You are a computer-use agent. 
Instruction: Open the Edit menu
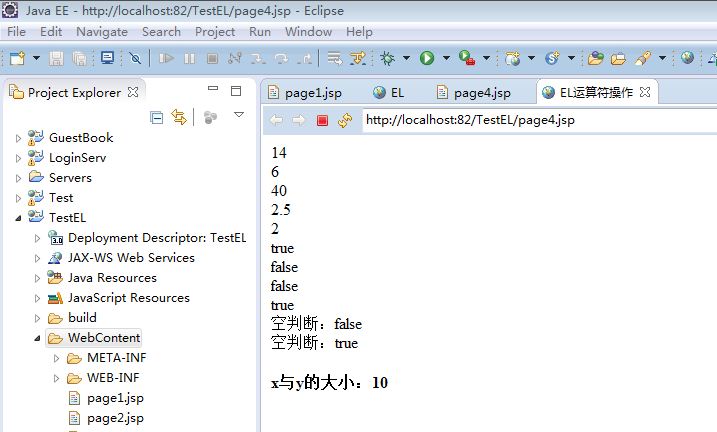tap(51, 32)
